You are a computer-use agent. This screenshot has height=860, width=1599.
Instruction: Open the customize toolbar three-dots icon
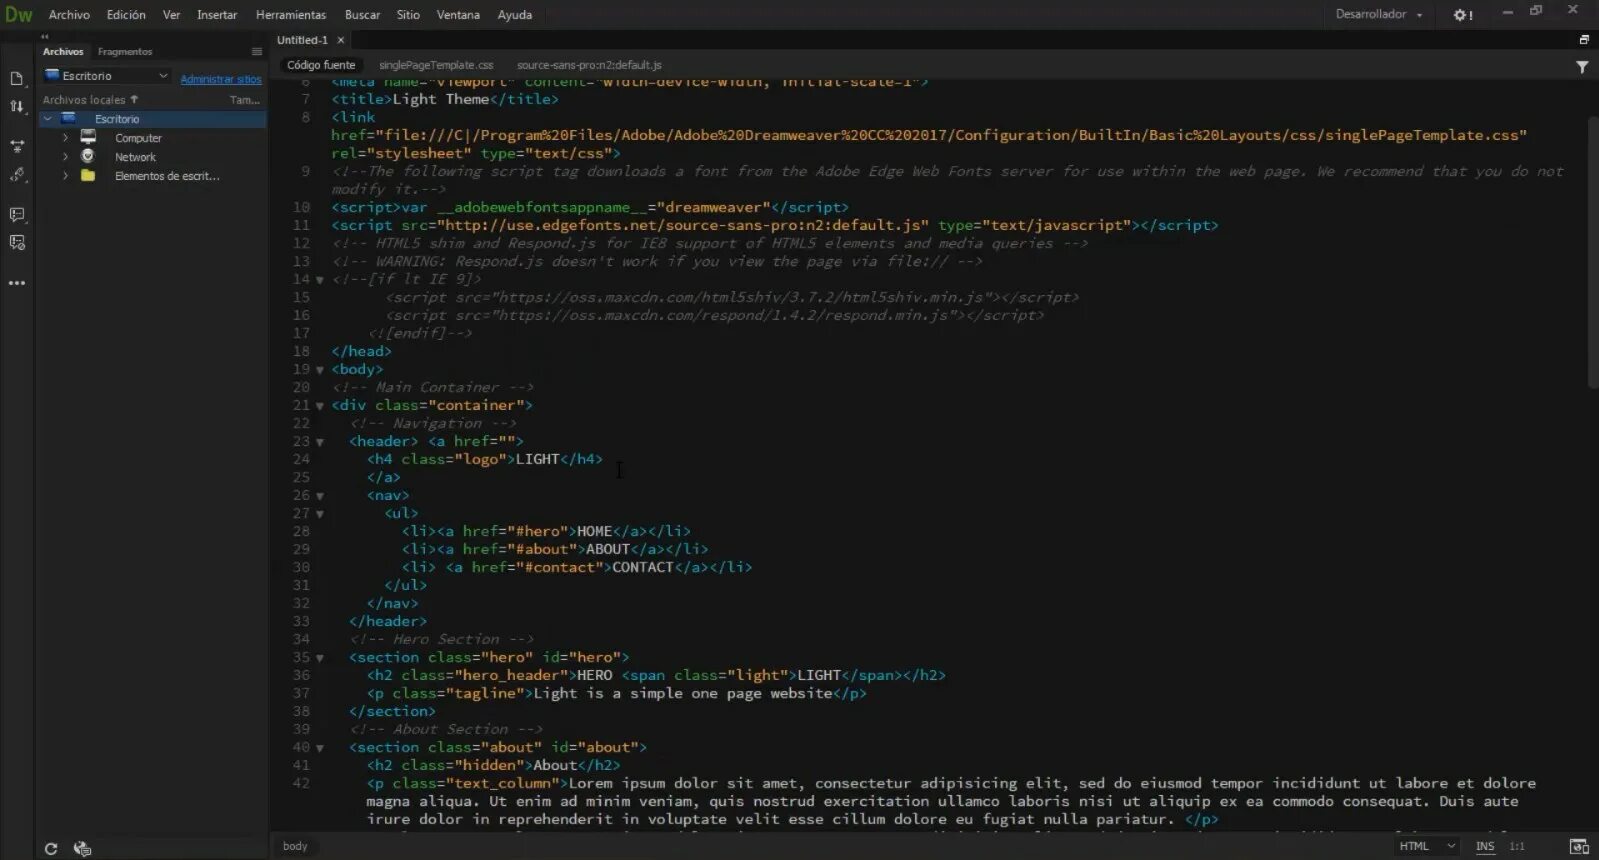click(x=17, y=283)
